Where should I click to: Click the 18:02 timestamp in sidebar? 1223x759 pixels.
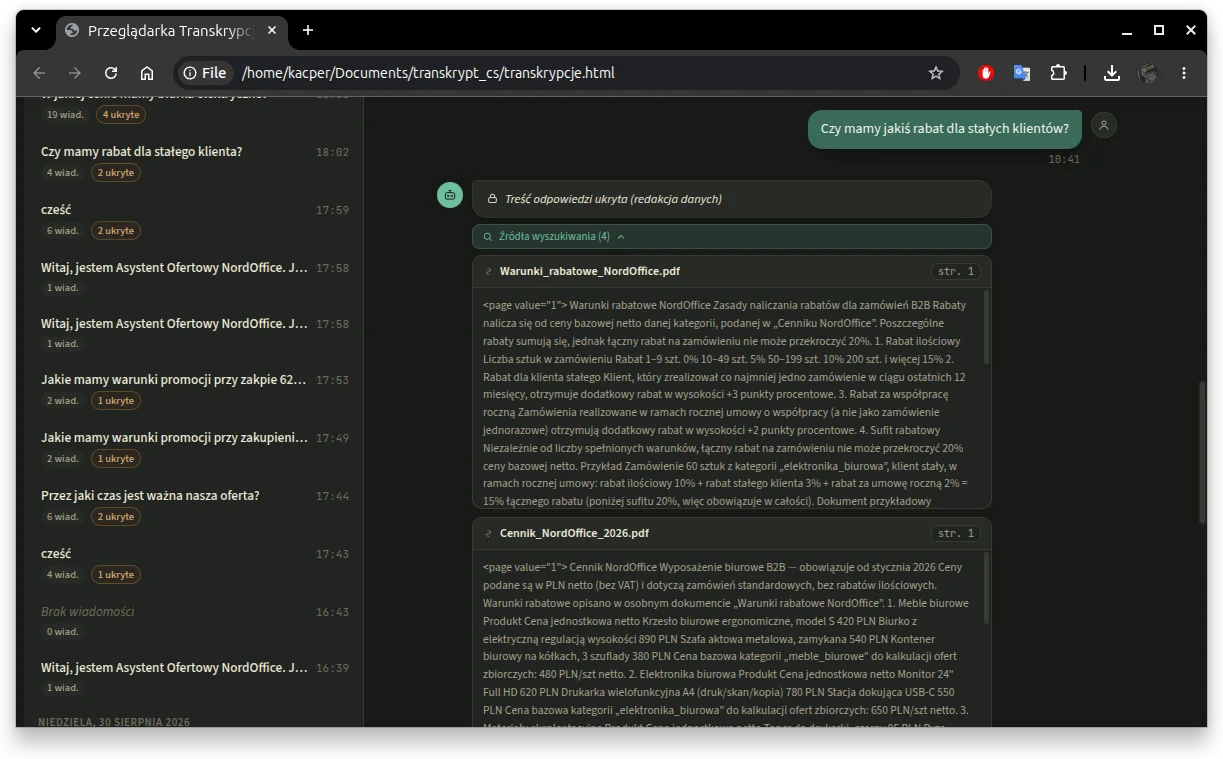click(332, 152)
